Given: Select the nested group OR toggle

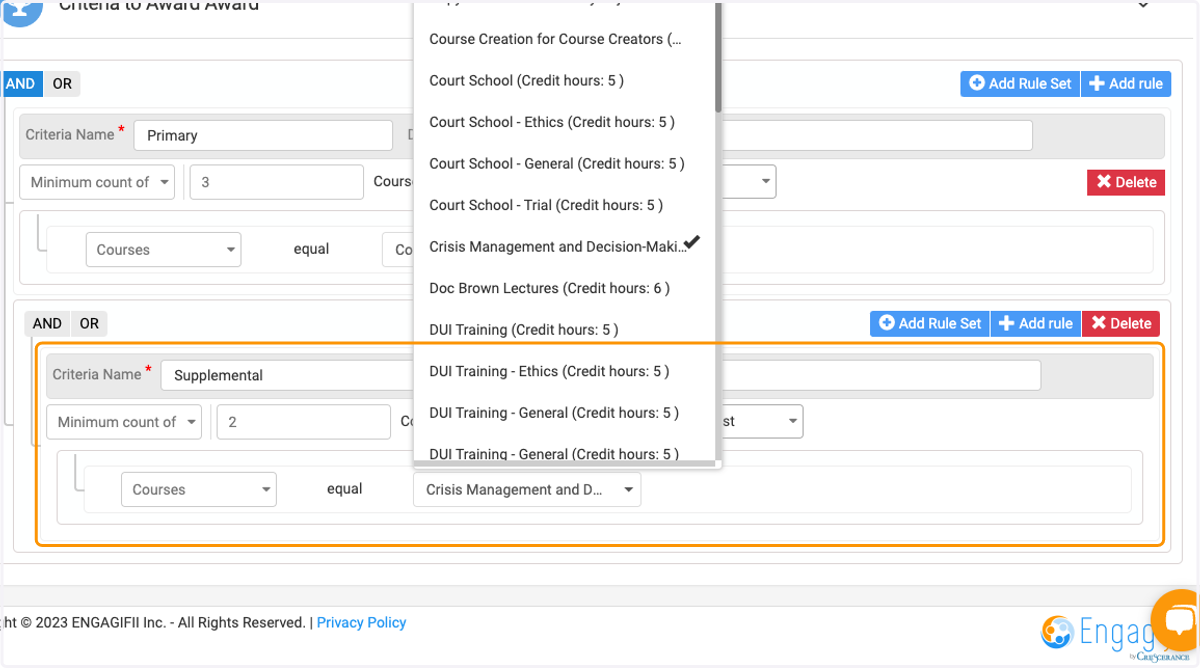Looking at the screenshot, I should coord(89,323).
